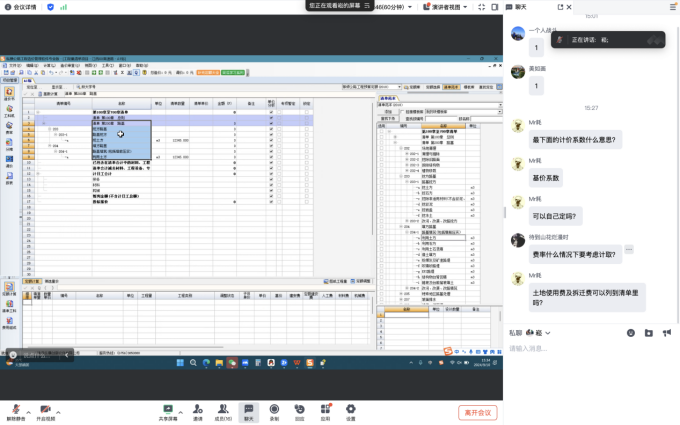Collapse tree node 204 in the bill table
Image resolution: width=680 pixels, height=425 pixels.
pos(49,146)
